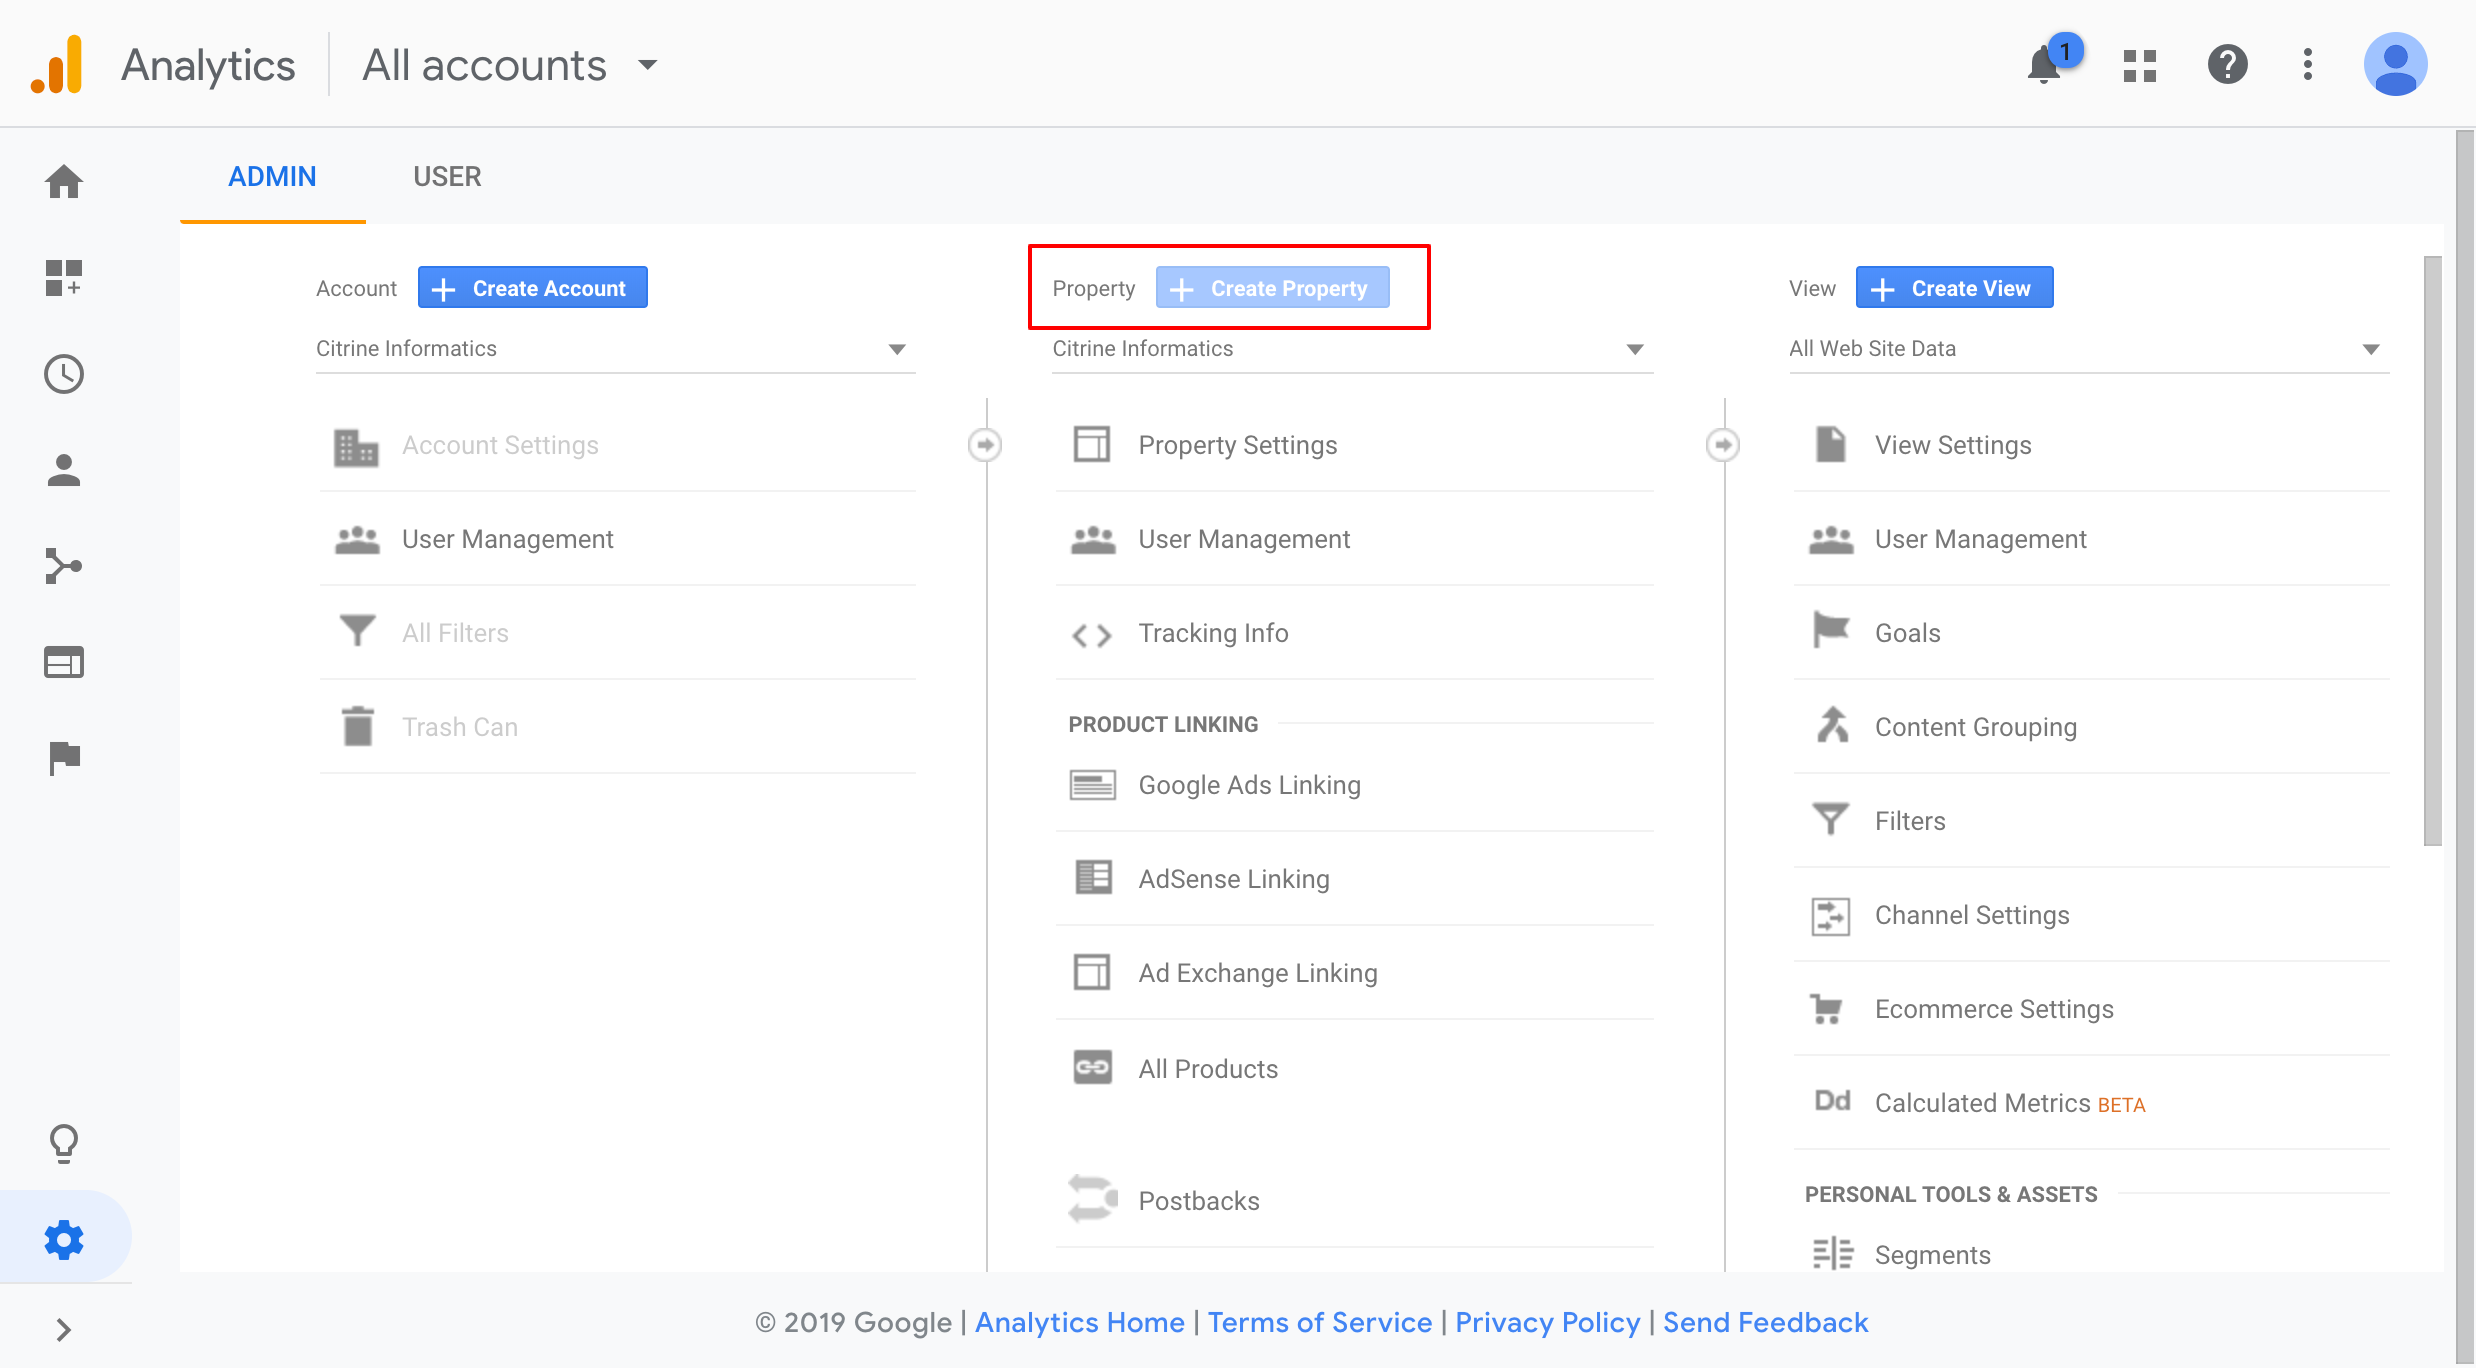Click the arrow between Property and View
Screen dimensions: 2476x1368
tap(1722, 444)
